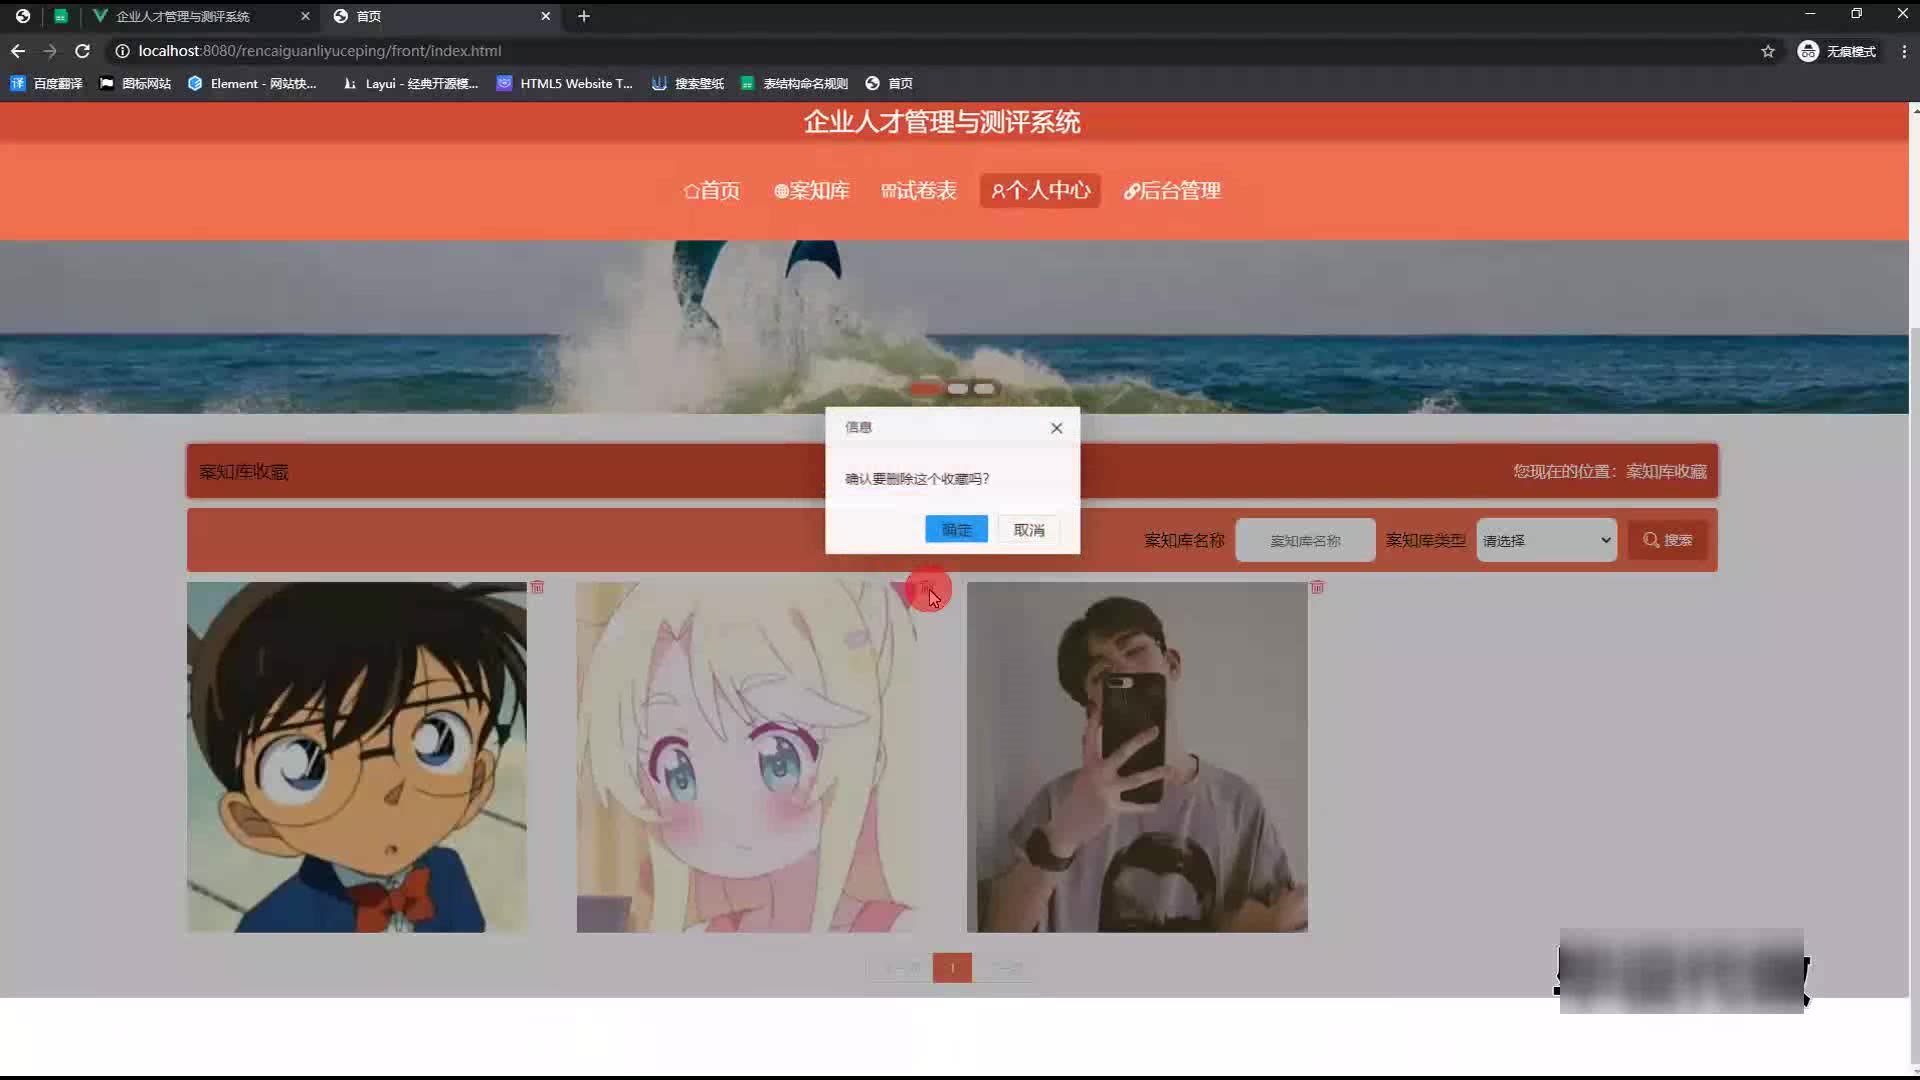Cancel deletion with the 取消 button

[1028, 530]
